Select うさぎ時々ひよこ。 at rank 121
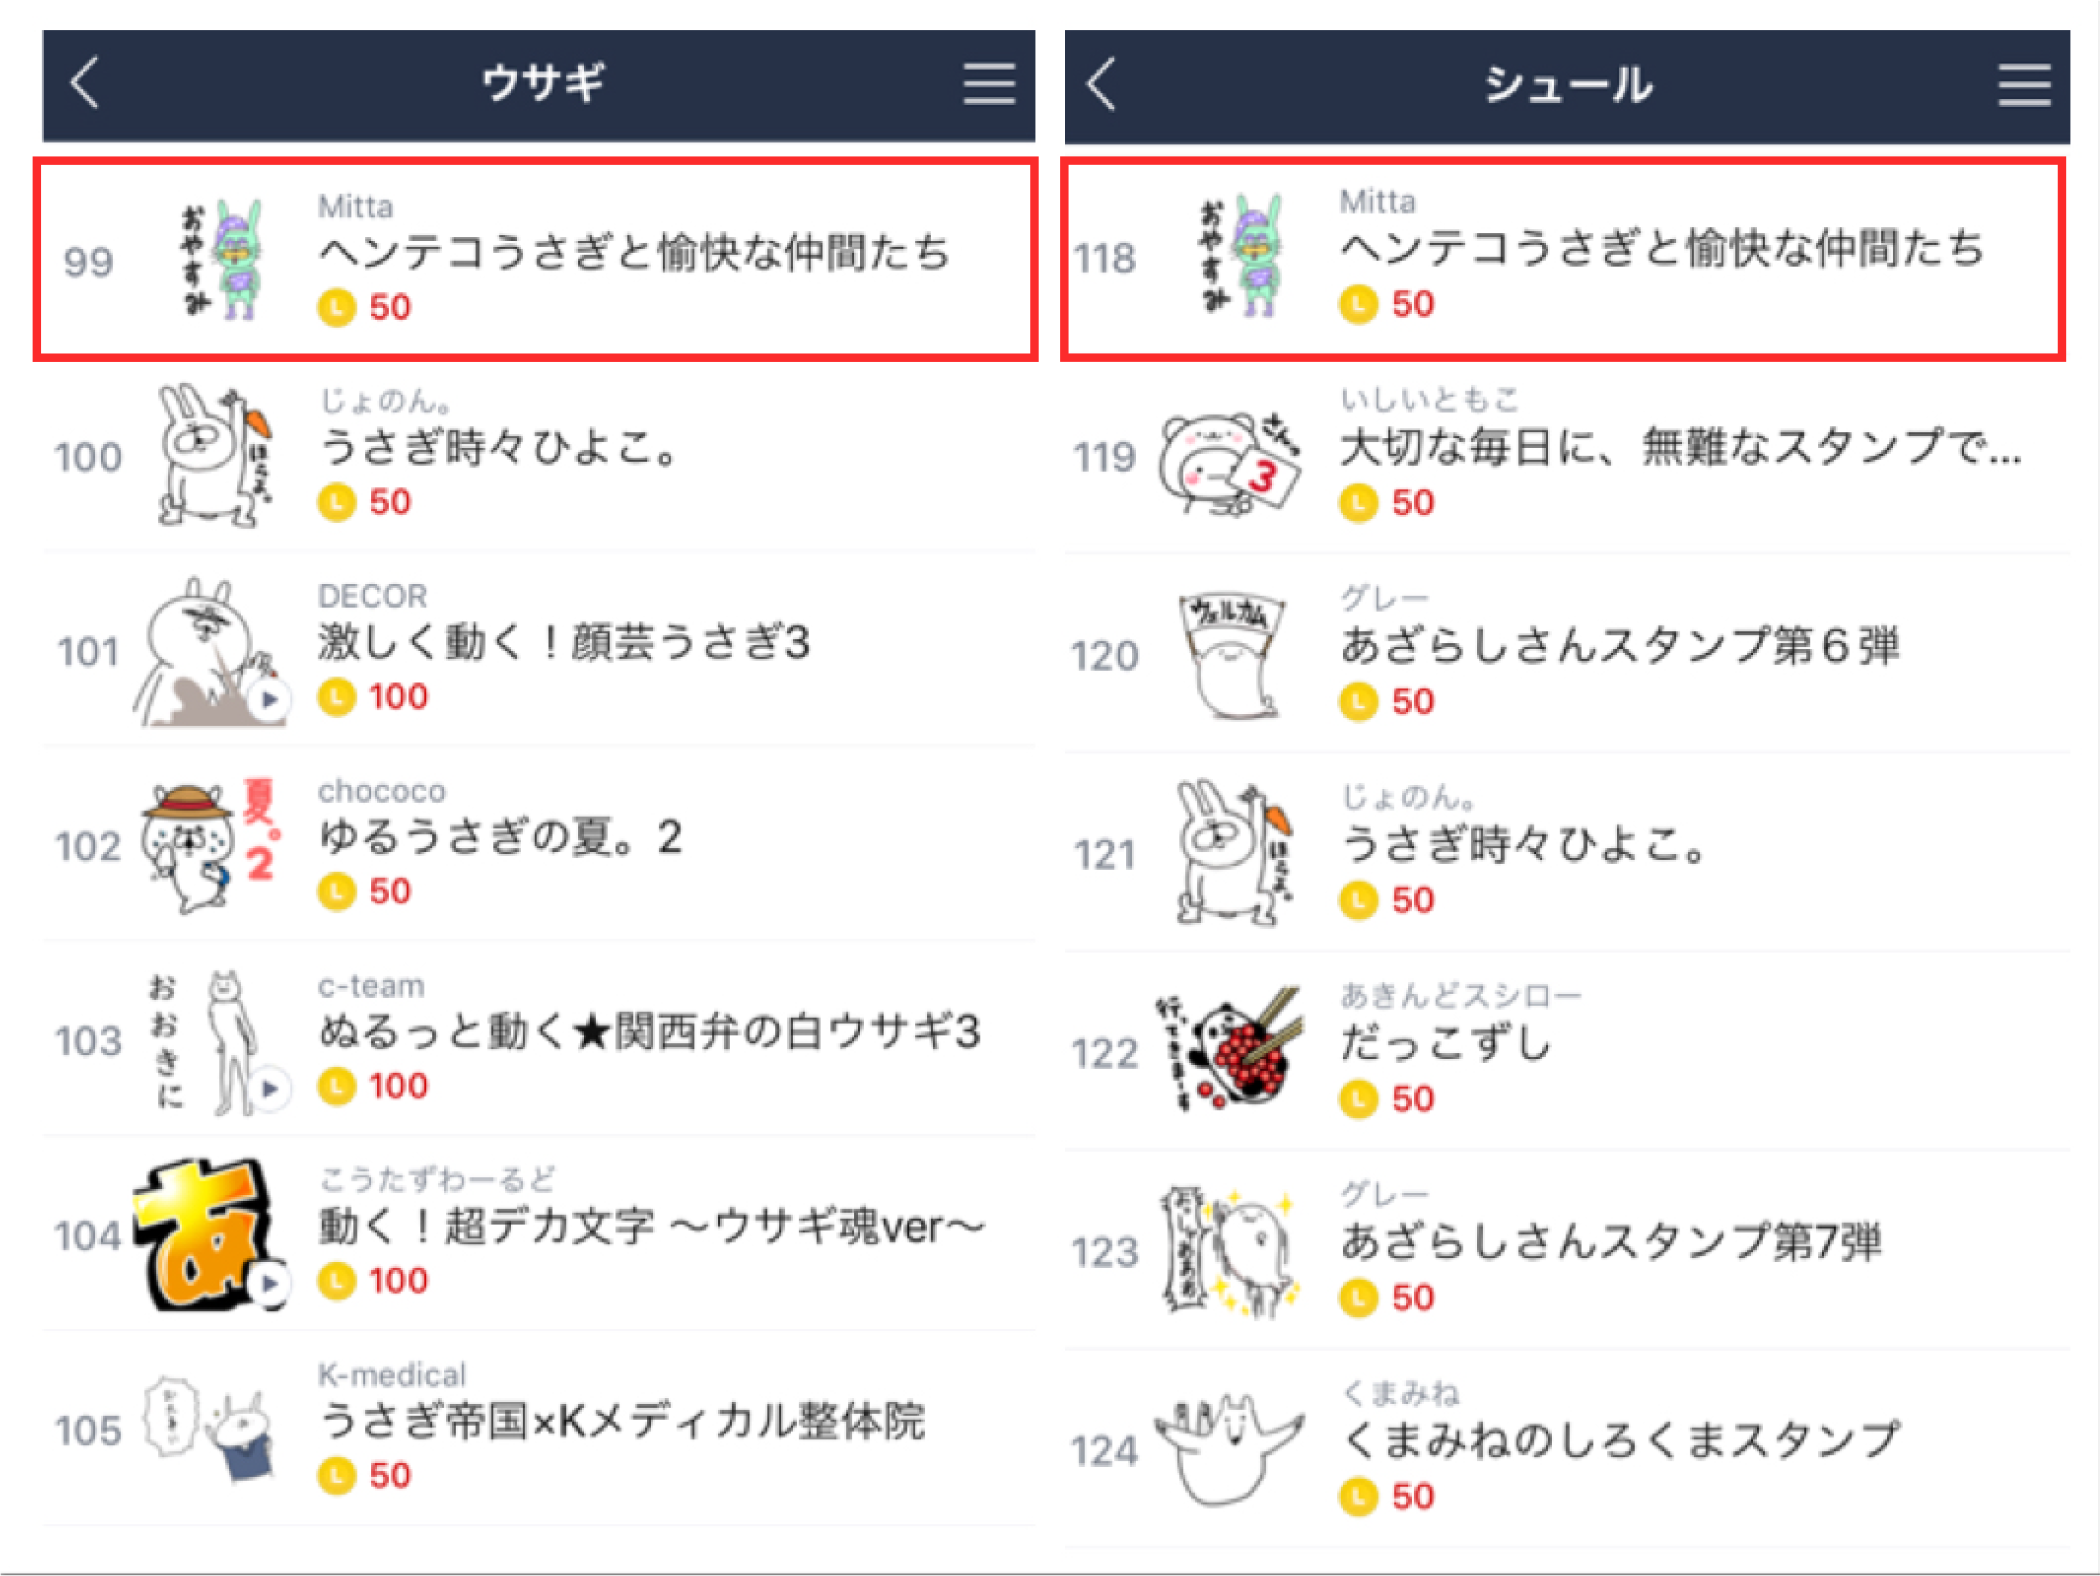The image size is (2100, 1576). 1566,854
